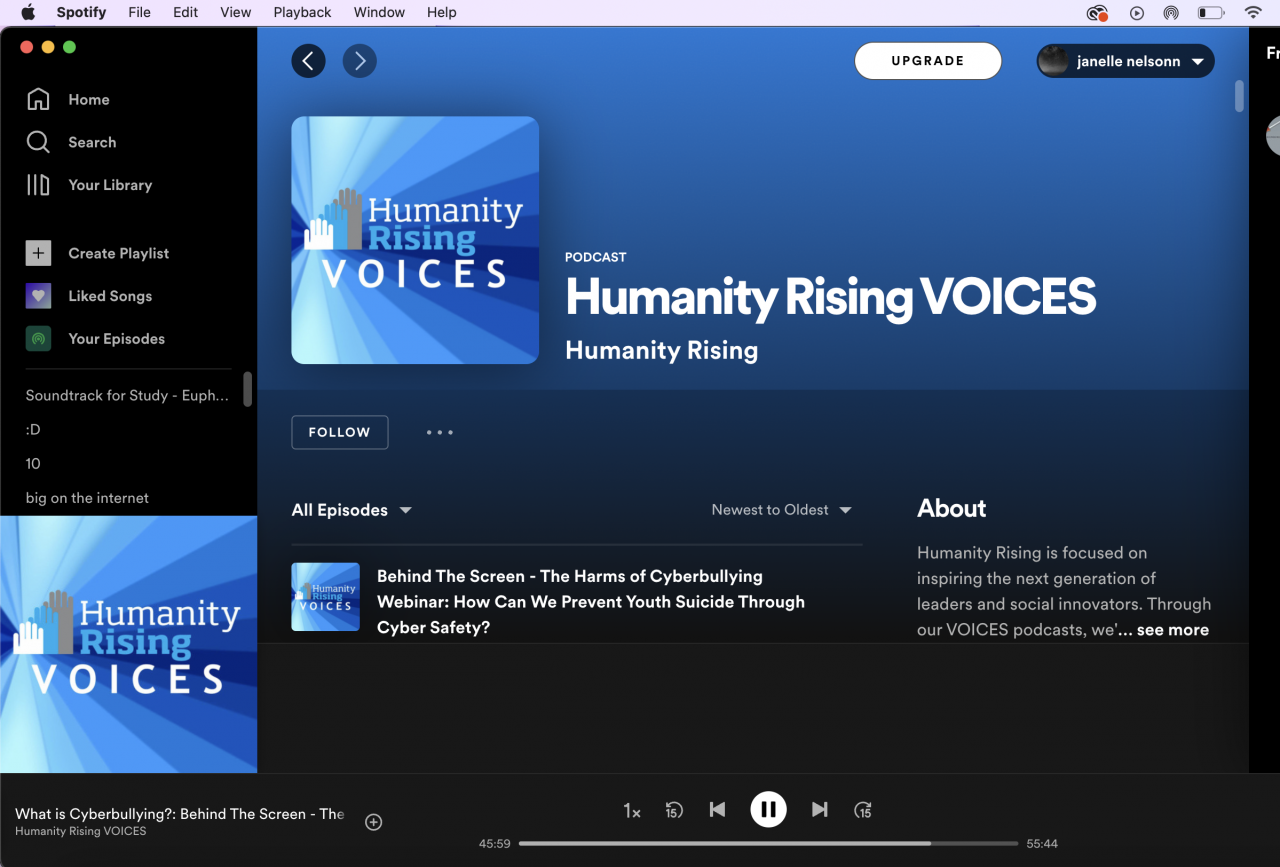Viewport: 1280px width, 867px height.
Task: Open the Edit menu
Action: [x=185, y=12]
